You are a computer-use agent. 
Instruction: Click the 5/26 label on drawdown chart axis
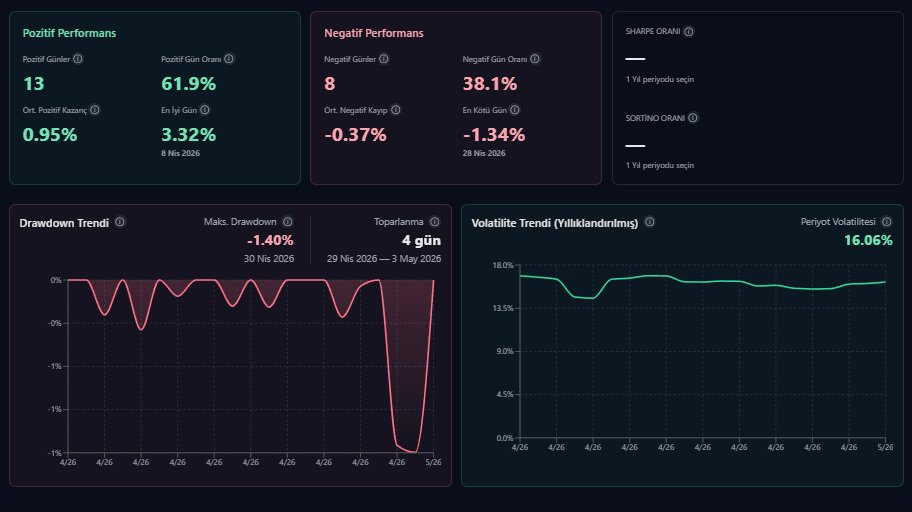[x=433, y=462]
